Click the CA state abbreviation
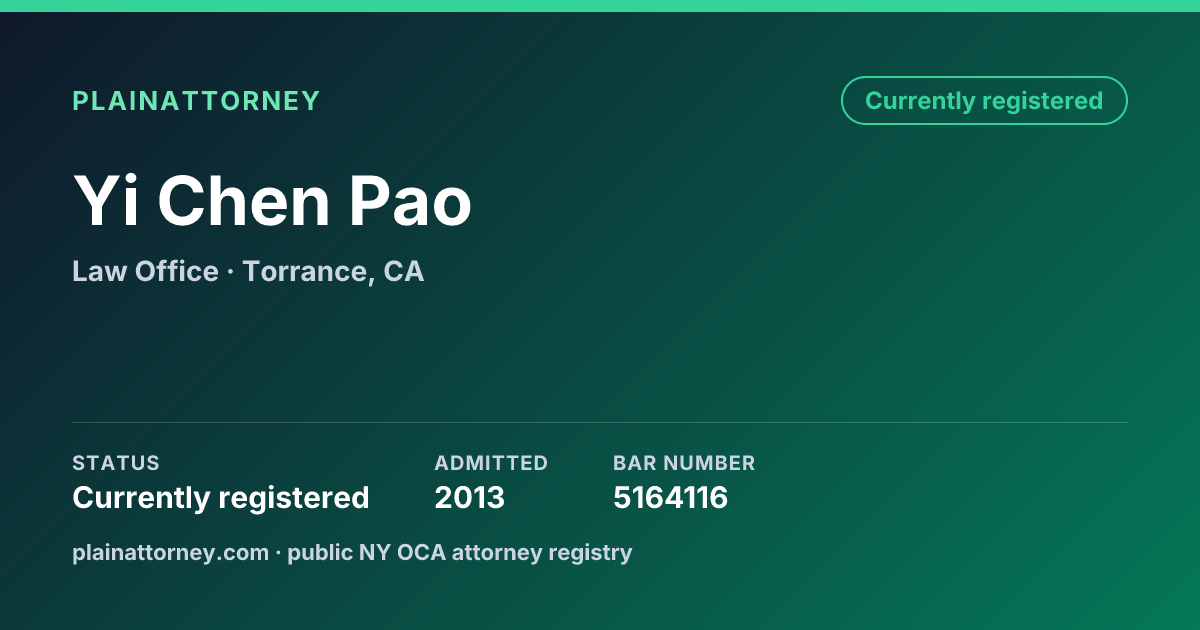Screen dimensions: 1200x630 pos(404,271)
